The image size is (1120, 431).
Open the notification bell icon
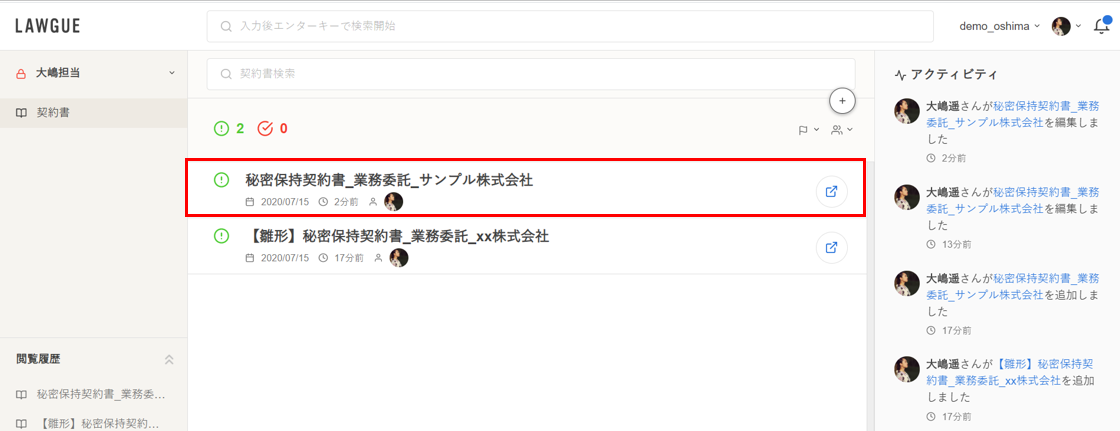[x=1101, y=26]
